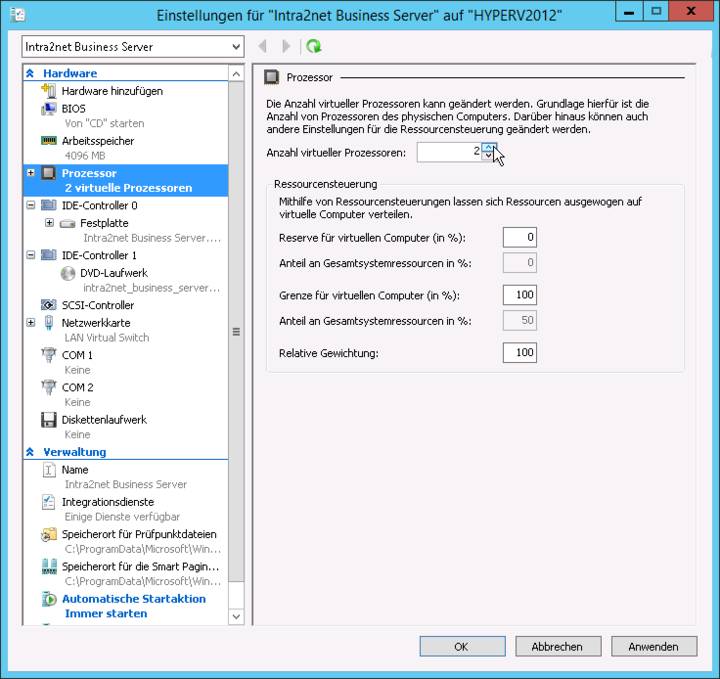Collapse the IDE-Controller 1 node
This screenshot has height=679, width=720.
click(x=31, y=255)
